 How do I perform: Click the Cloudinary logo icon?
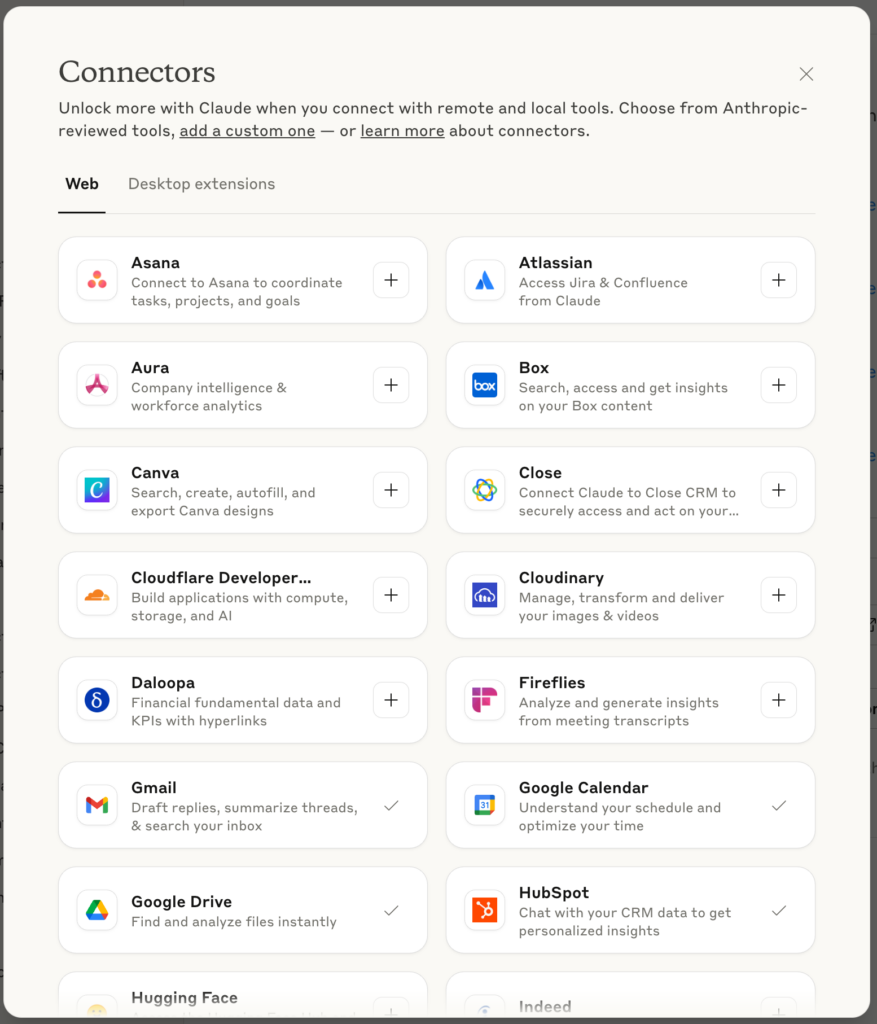(485, 595)
